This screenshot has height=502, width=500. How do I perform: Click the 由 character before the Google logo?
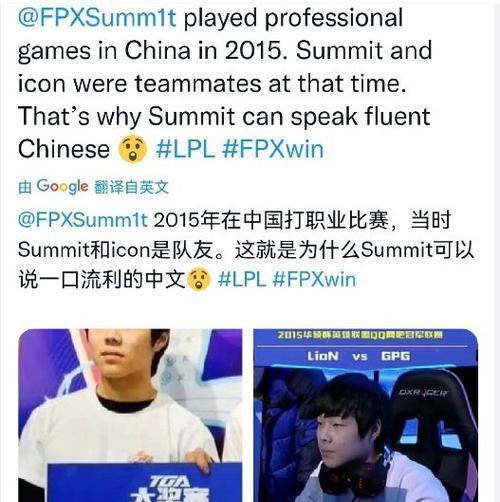click(25, 187)
